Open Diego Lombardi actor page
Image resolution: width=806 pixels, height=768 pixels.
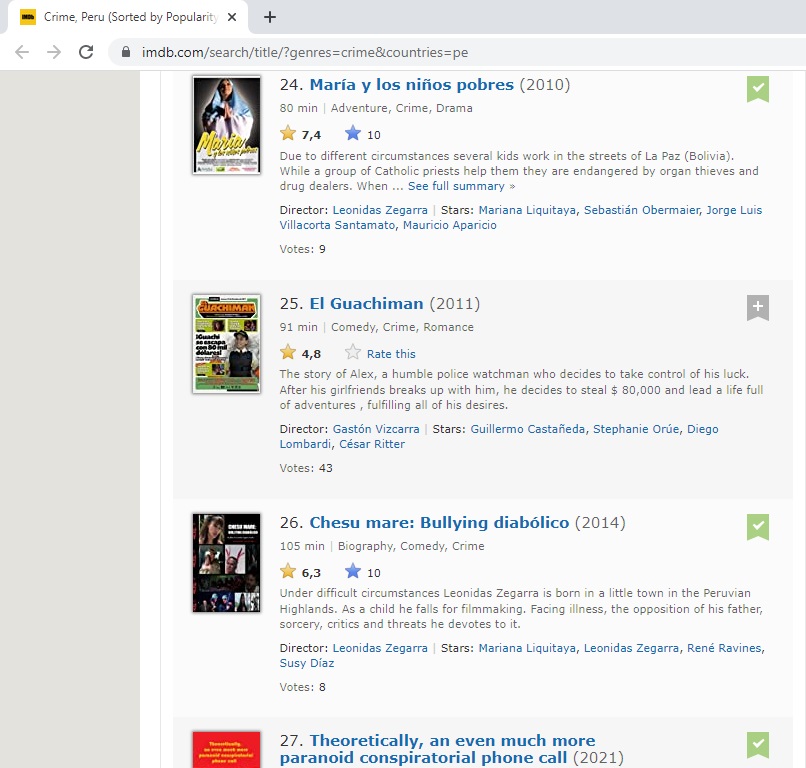[x=499, y=436]
